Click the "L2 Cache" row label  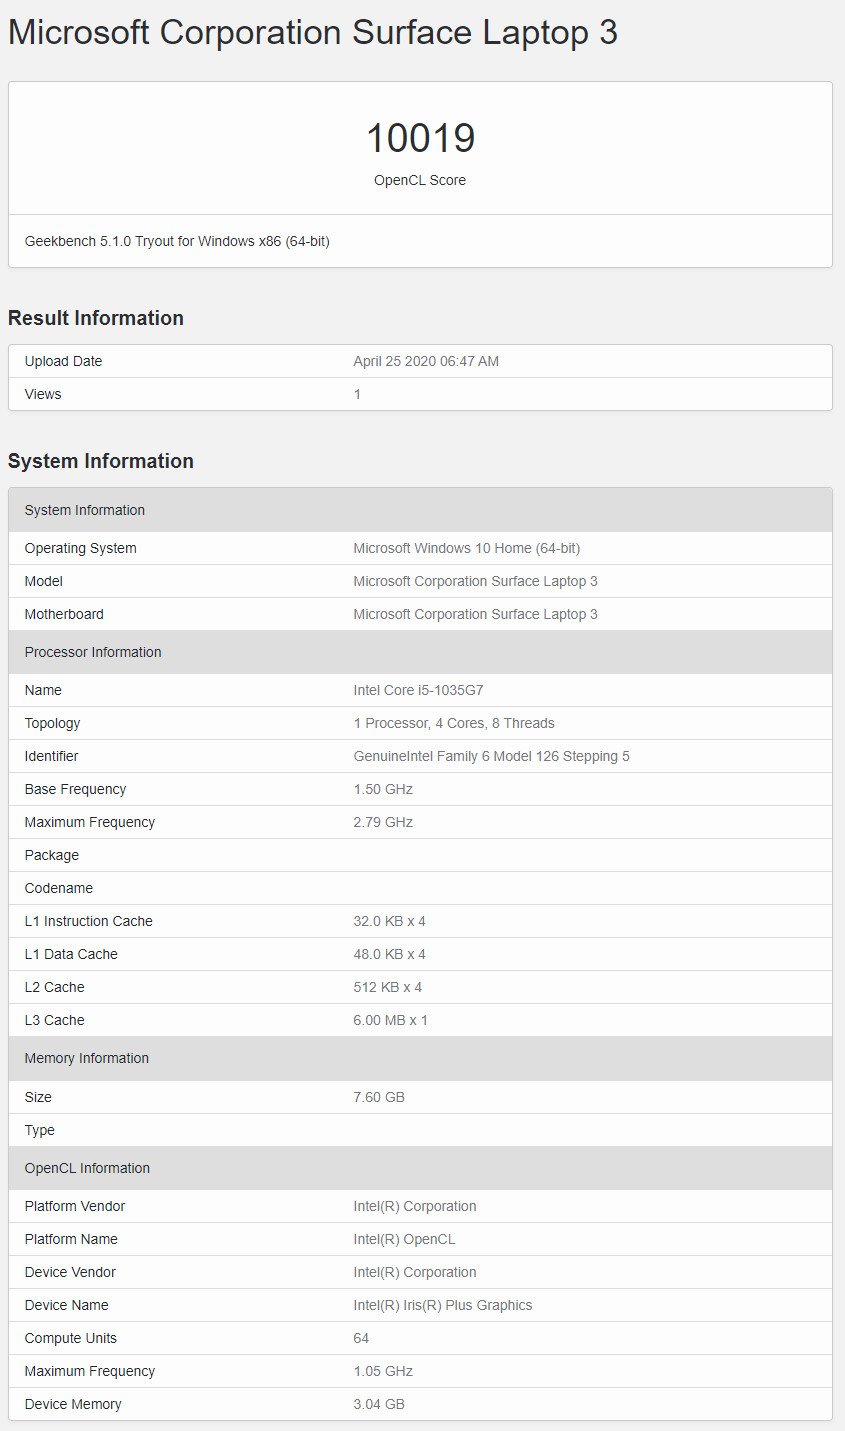55,987
